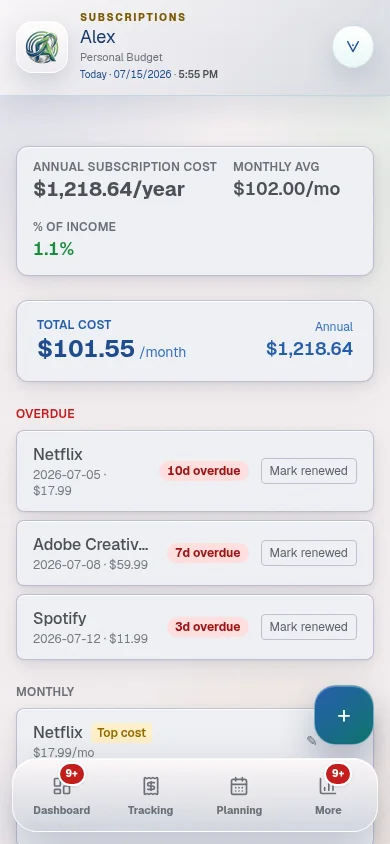Mark Spotify subscription as renewed

click(x=309, y=627)
